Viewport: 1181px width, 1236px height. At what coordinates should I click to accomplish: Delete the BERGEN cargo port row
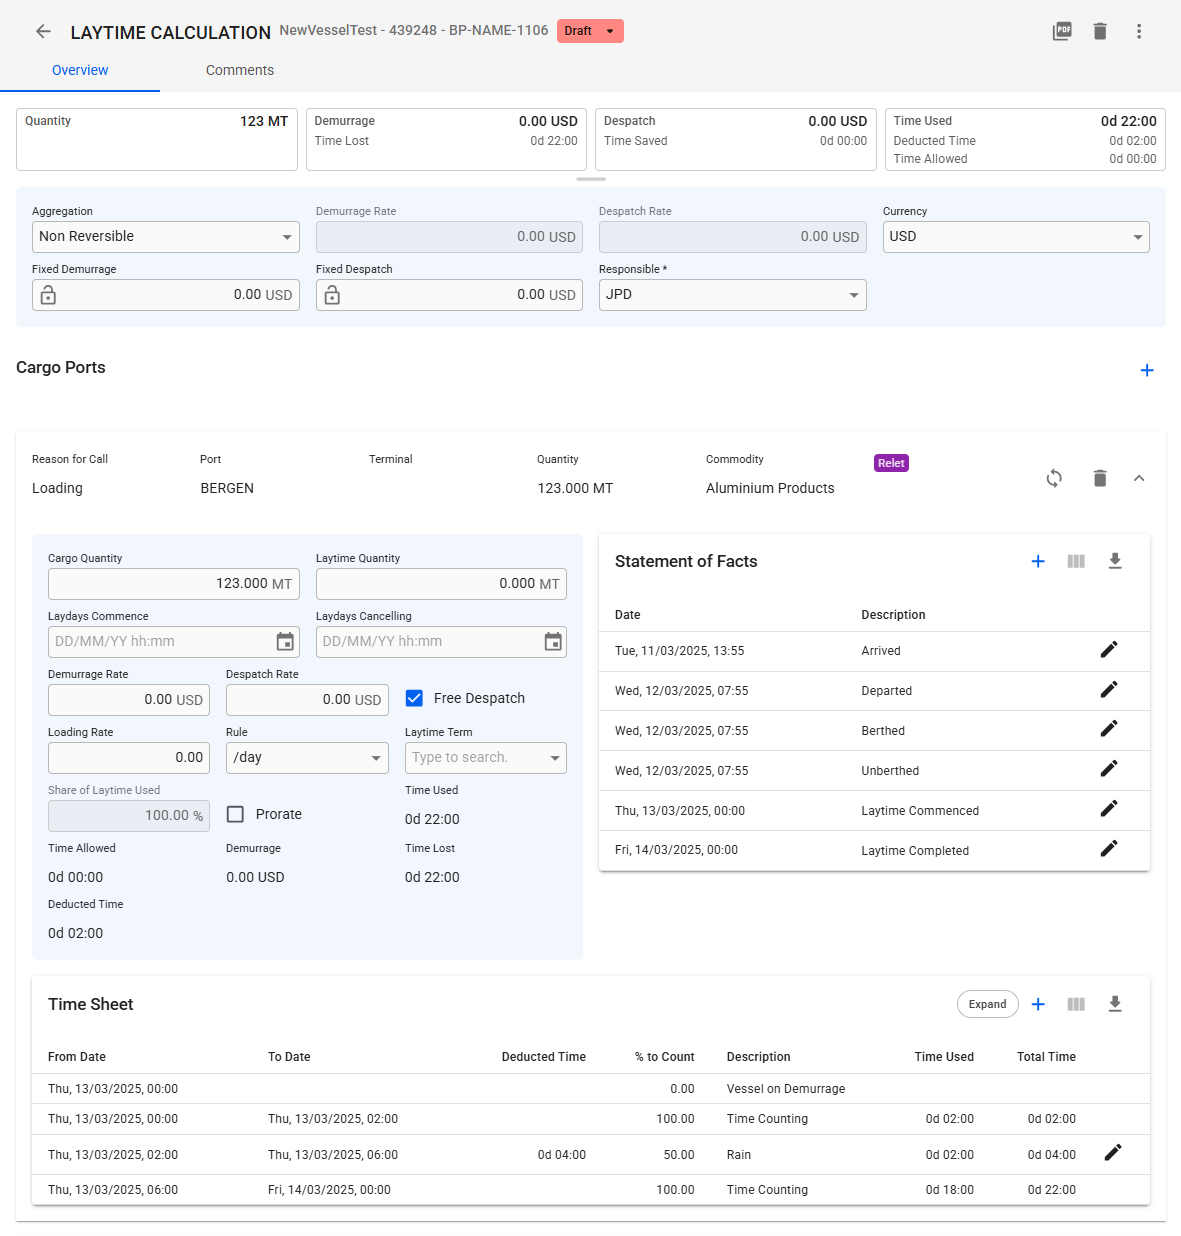click(x=1100, y=479)
